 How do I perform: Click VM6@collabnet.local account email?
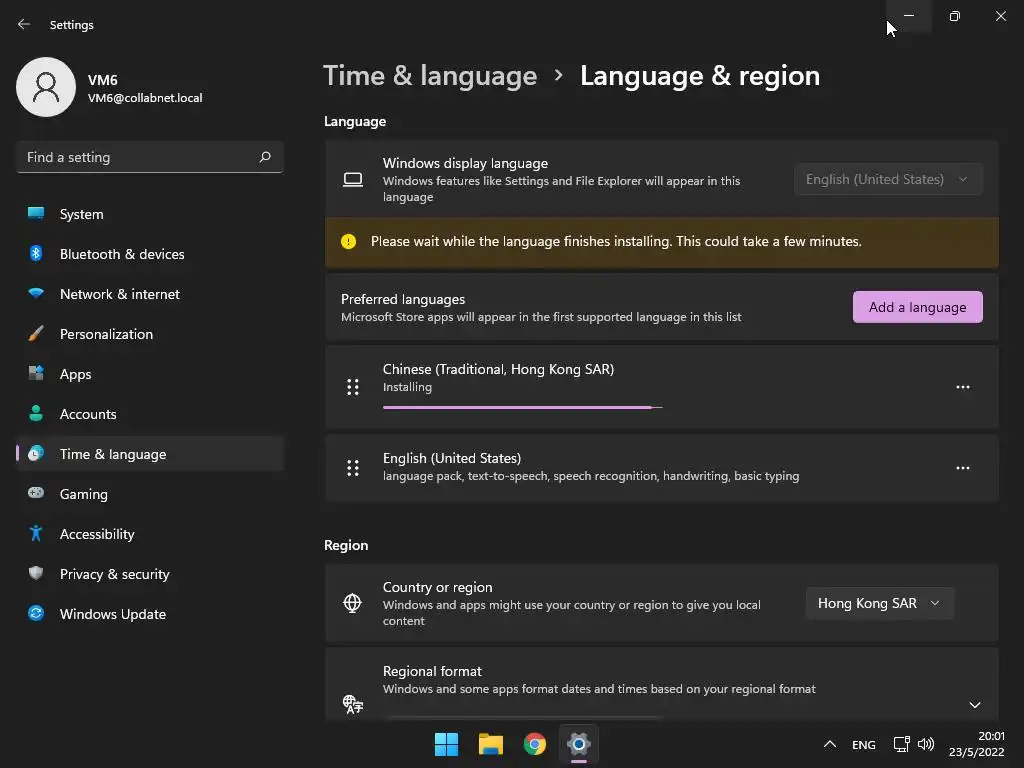click(145, 98)
